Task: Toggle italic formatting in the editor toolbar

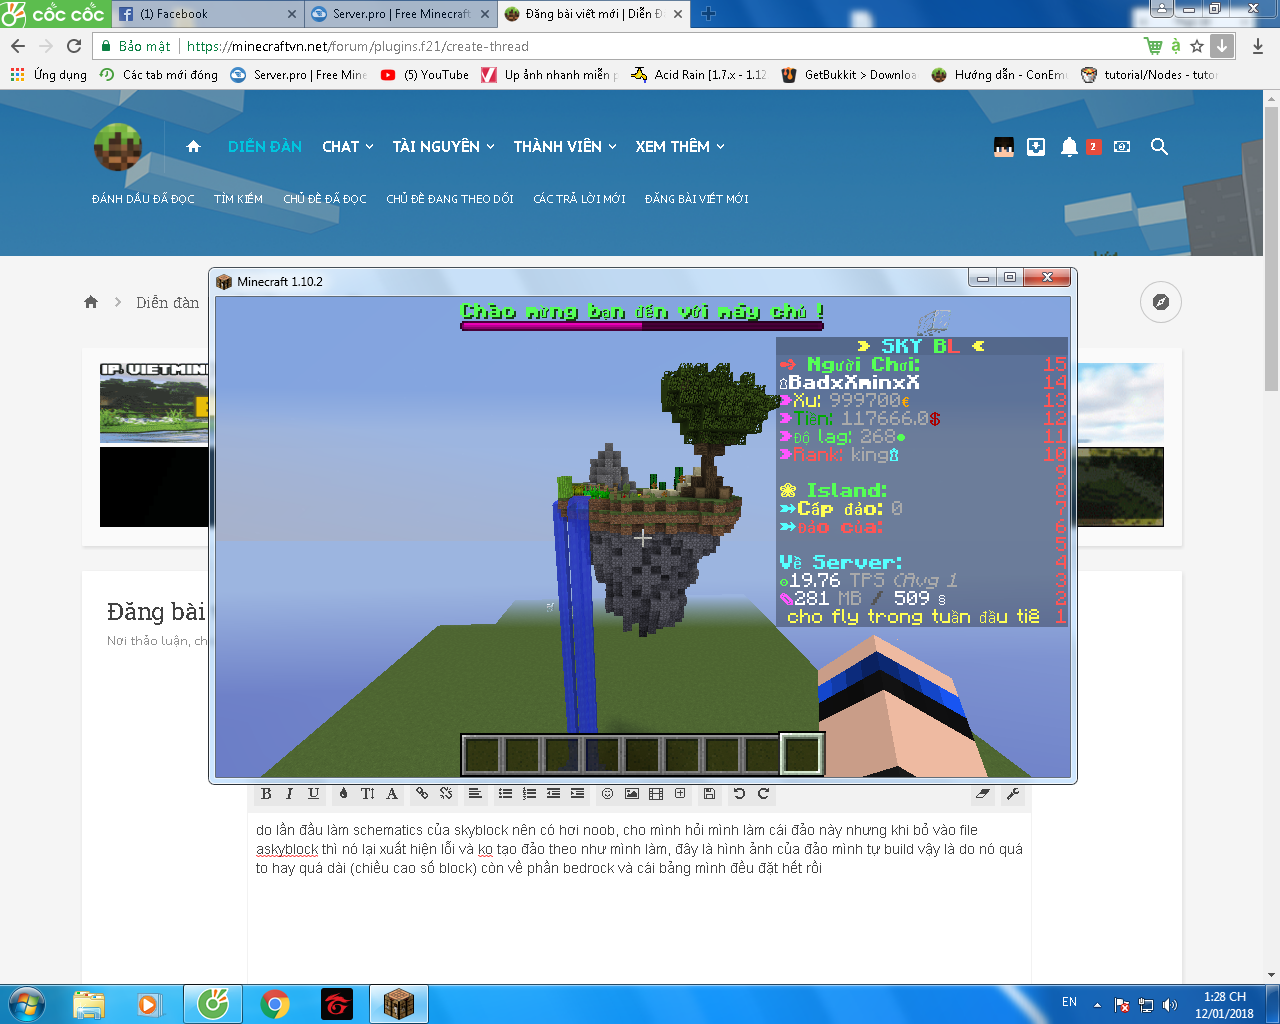Action: [x=289, y=794]
